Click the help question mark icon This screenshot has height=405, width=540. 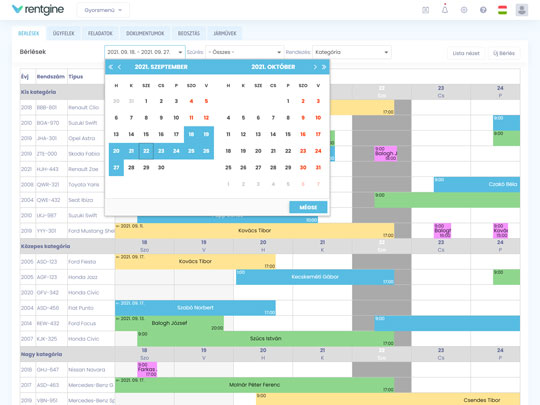tap(483, 10)
